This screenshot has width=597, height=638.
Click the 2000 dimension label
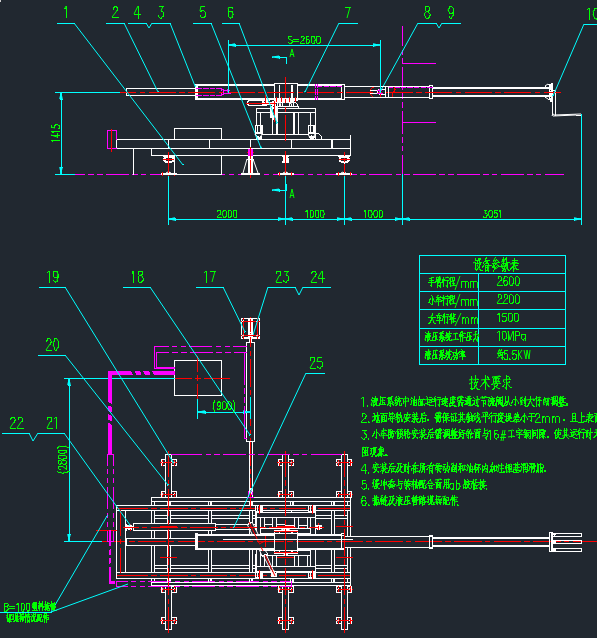tap(227, 214)
